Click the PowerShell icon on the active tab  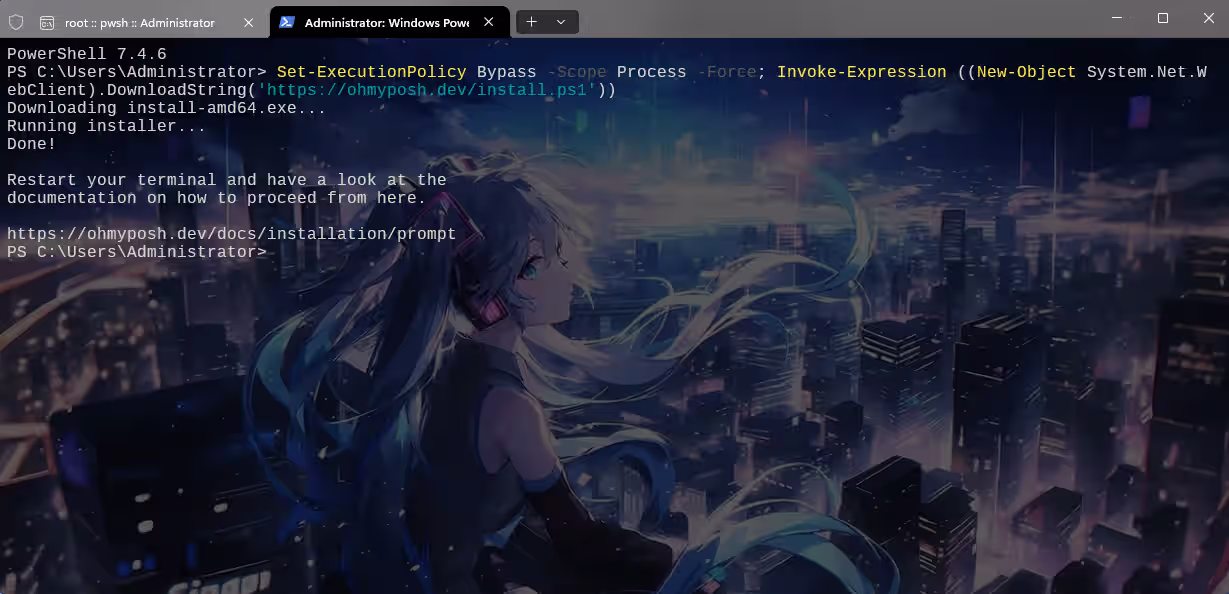click(x=287, y=22)
